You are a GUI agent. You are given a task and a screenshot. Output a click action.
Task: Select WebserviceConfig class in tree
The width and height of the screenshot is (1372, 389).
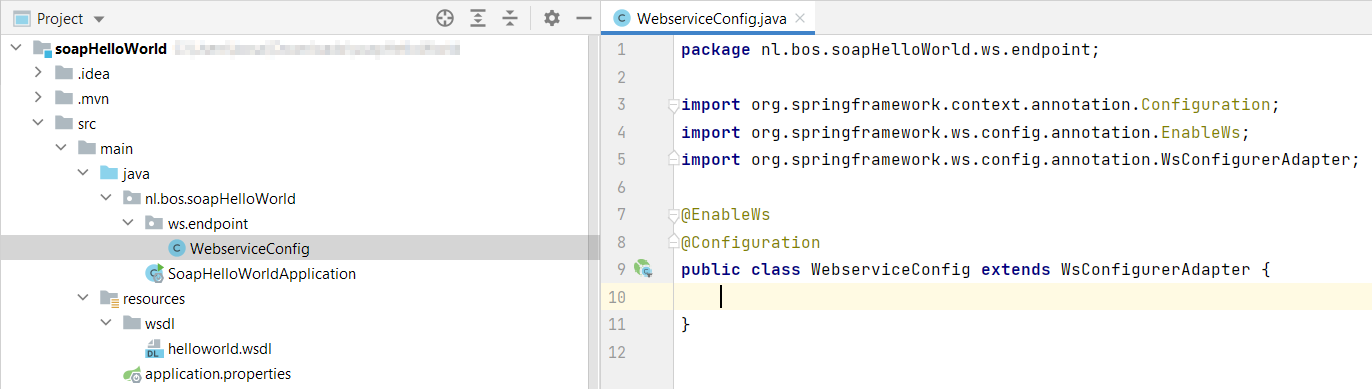[x=300, y=248]
